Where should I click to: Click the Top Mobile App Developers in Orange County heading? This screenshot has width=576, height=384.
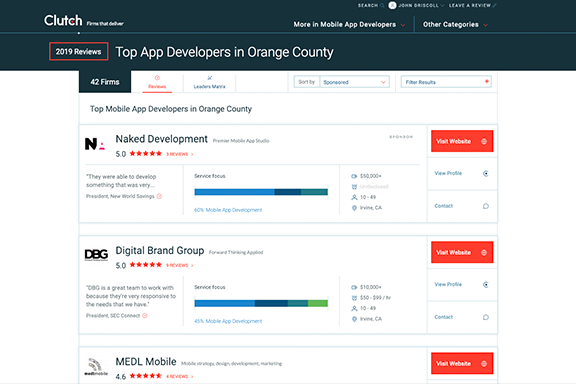coord(171,109)
